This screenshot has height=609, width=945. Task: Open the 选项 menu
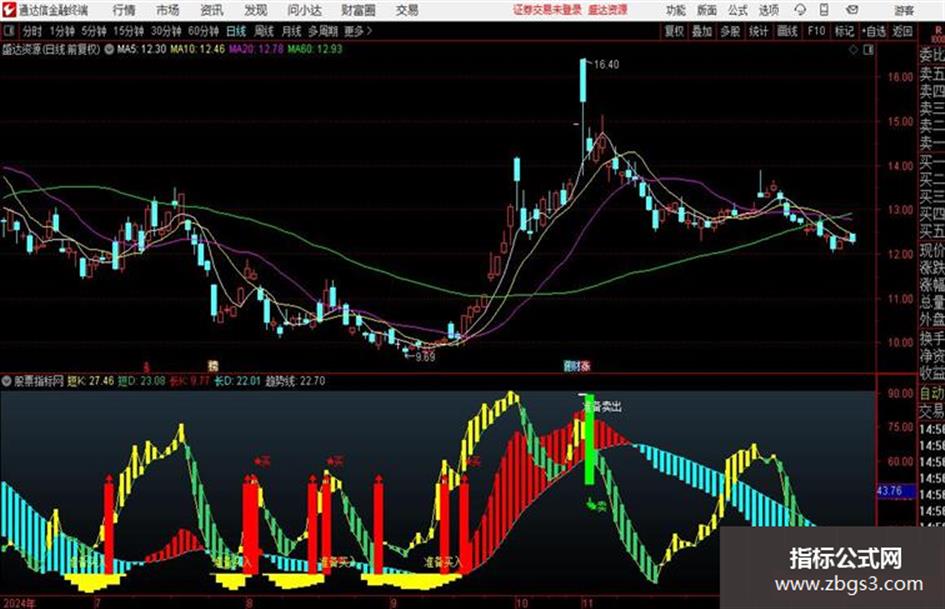coord(768,10)
